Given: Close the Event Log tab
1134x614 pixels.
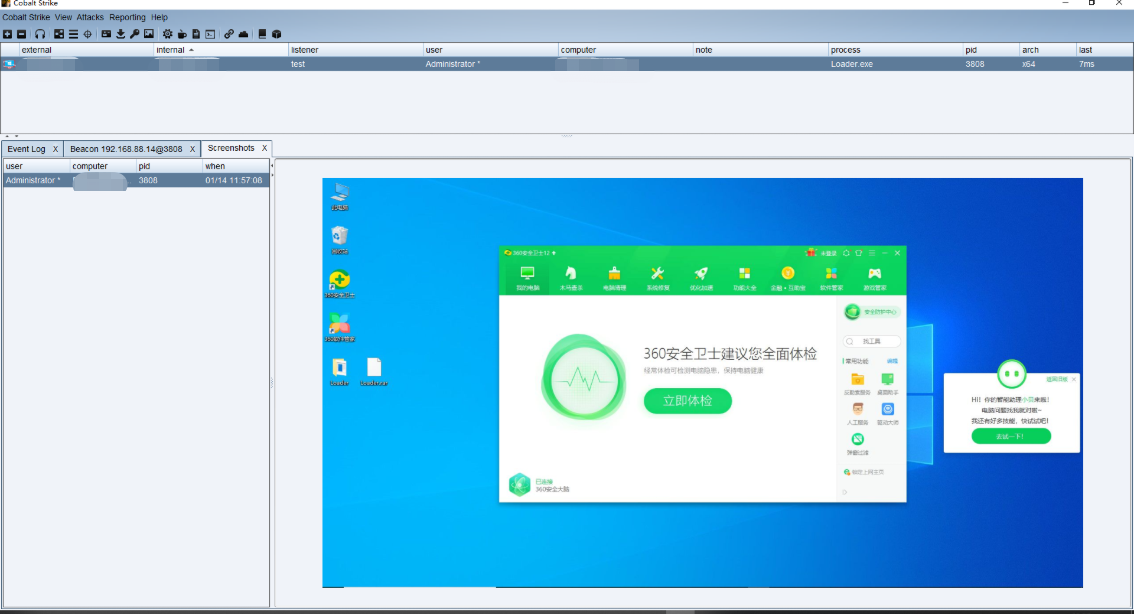Looking at the screenshot, I should [55, 149].
